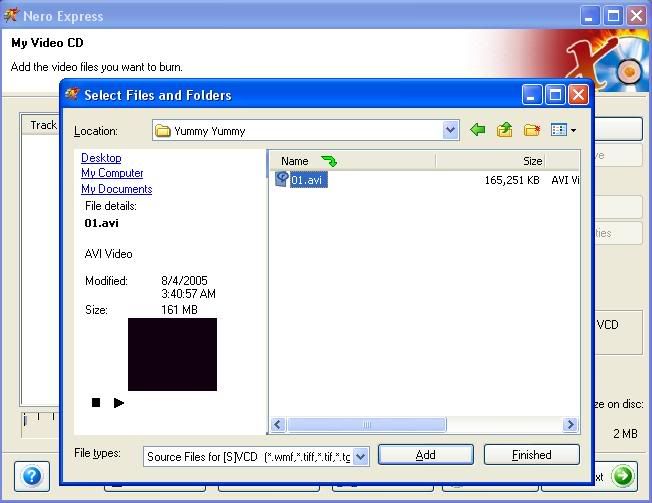Open the Desktop link
Viewport: 652px width, 503px height.
point(101,158)
